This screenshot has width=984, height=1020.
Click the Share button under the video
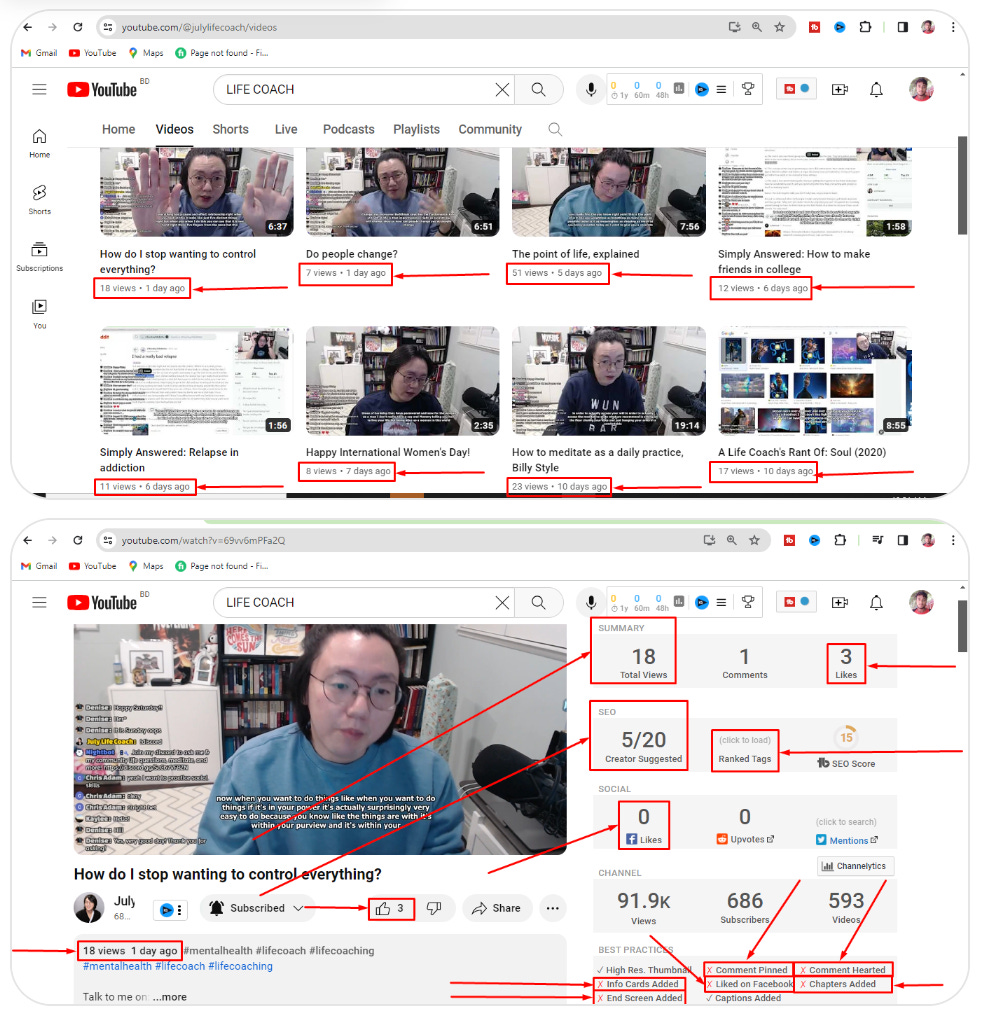(x=496, y=908)
